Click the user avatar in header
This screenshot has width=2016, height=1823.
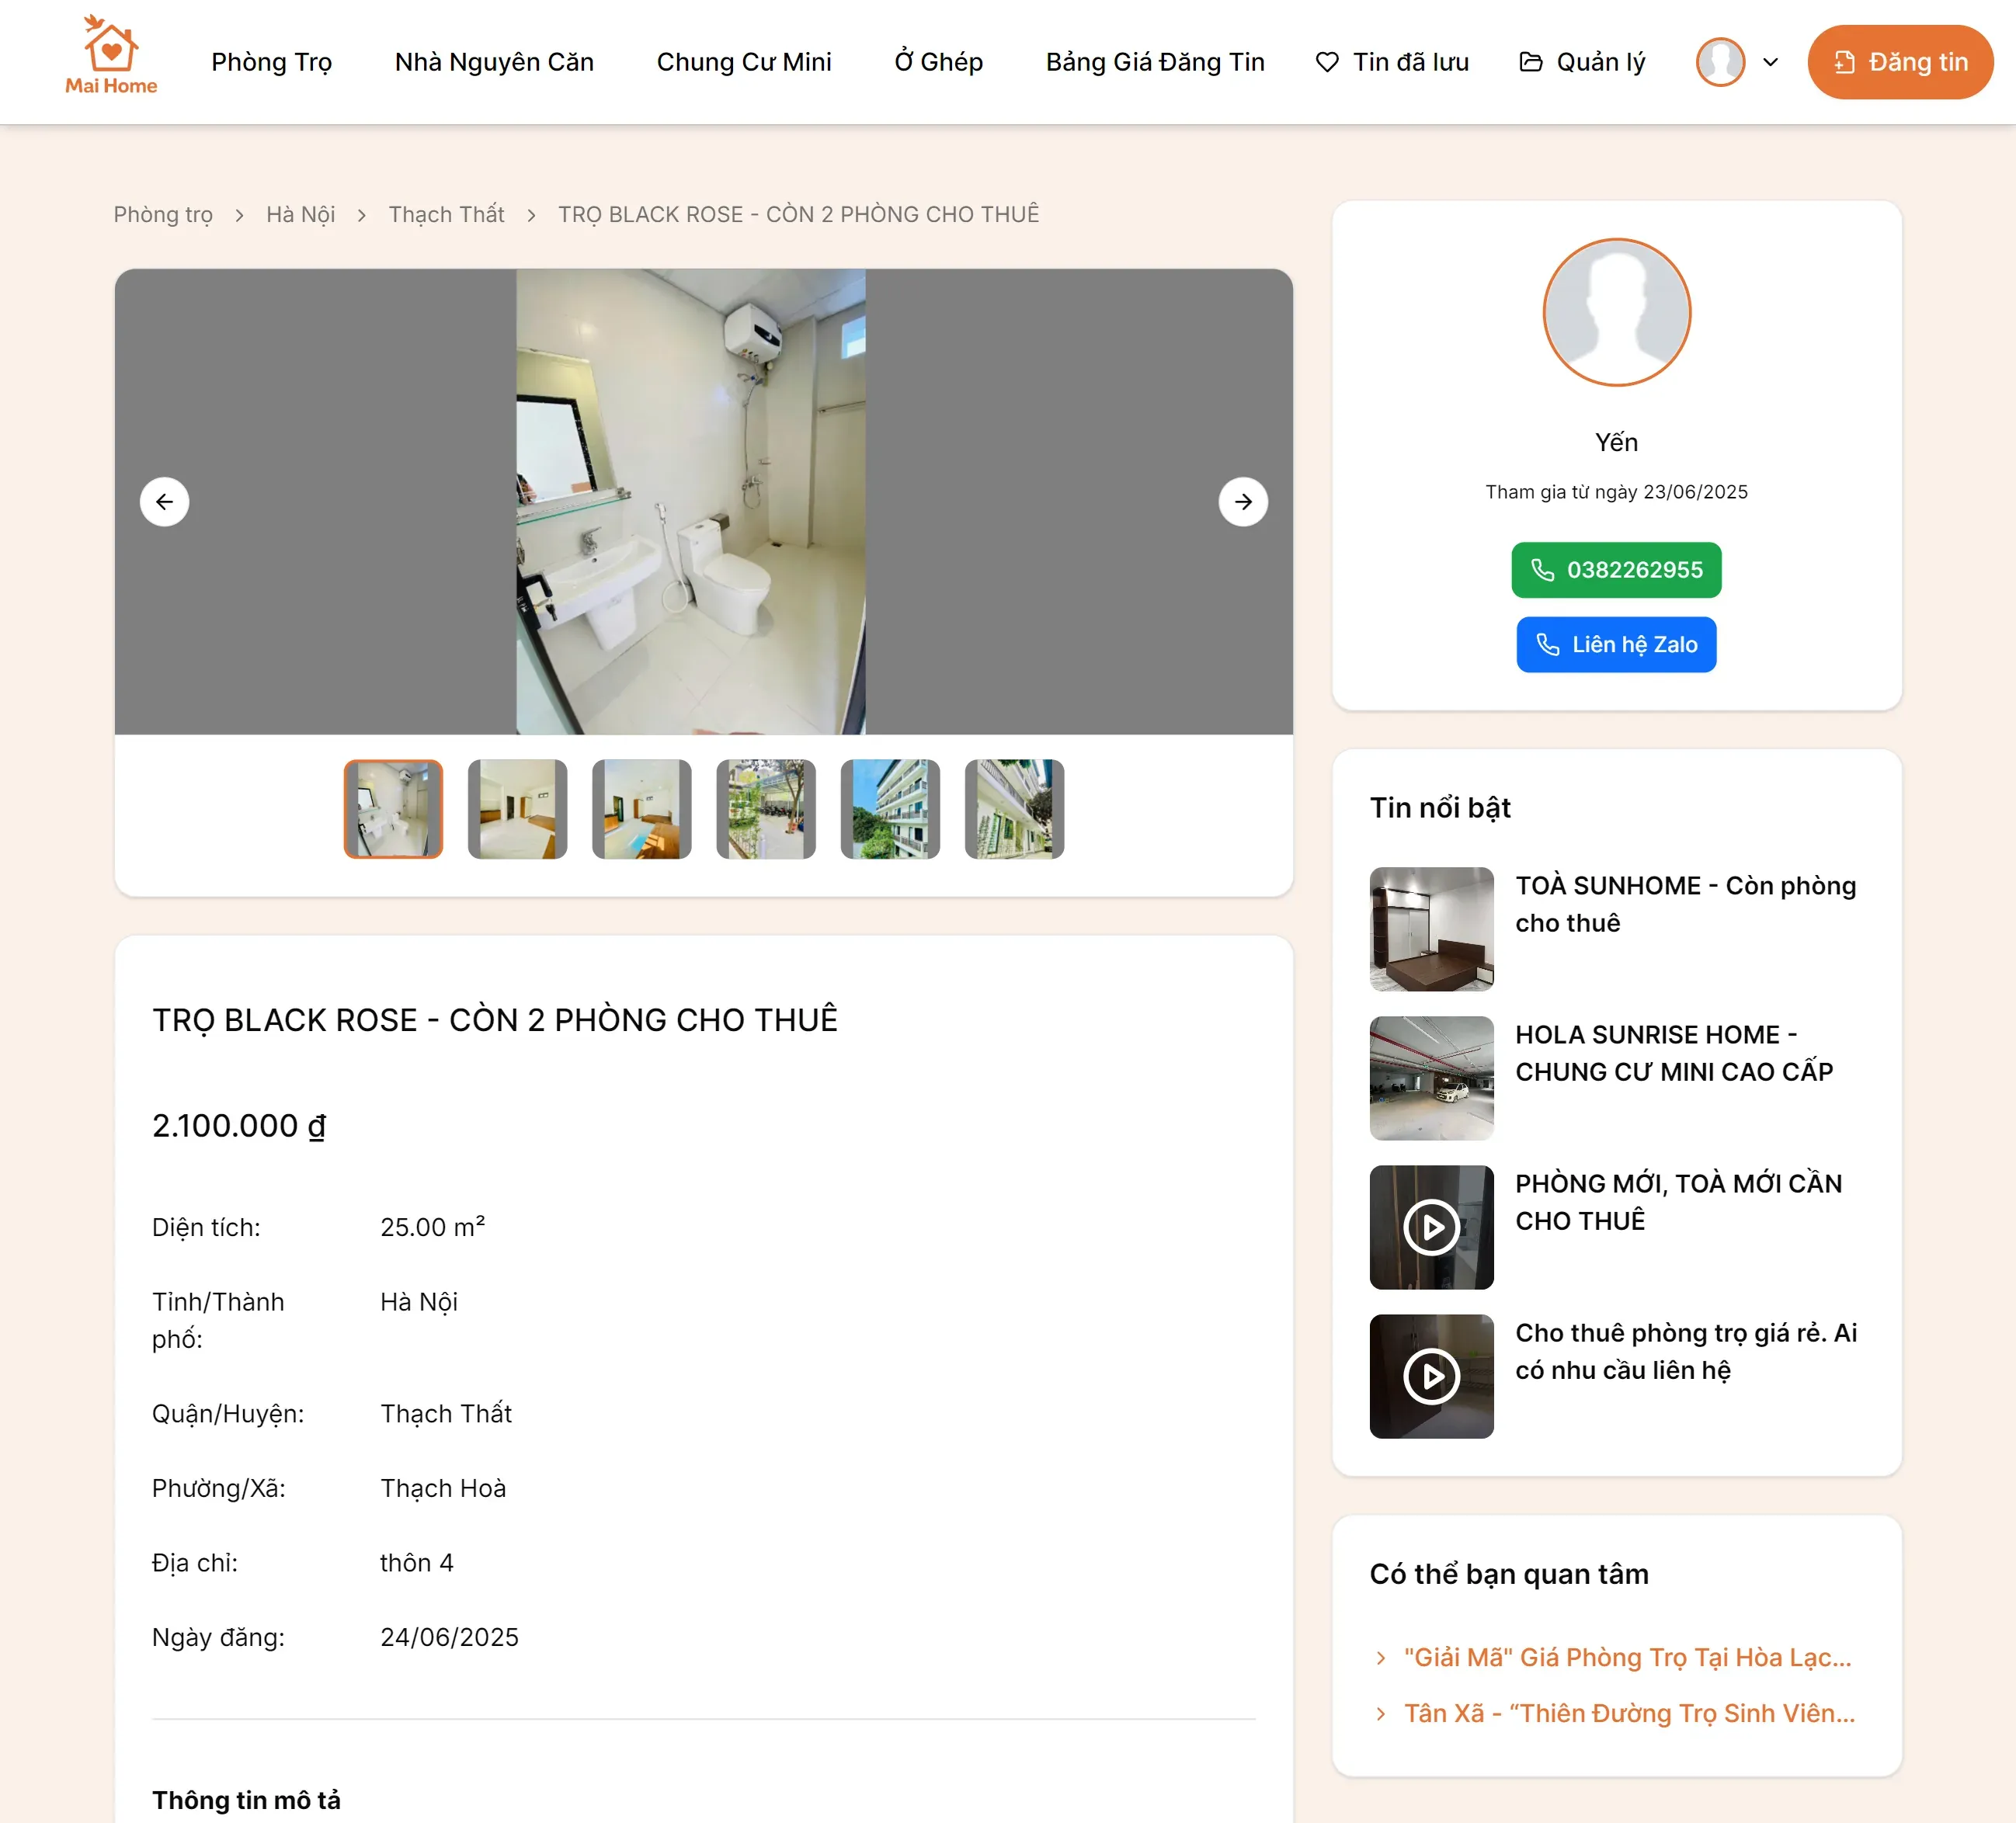(1720, 62)
